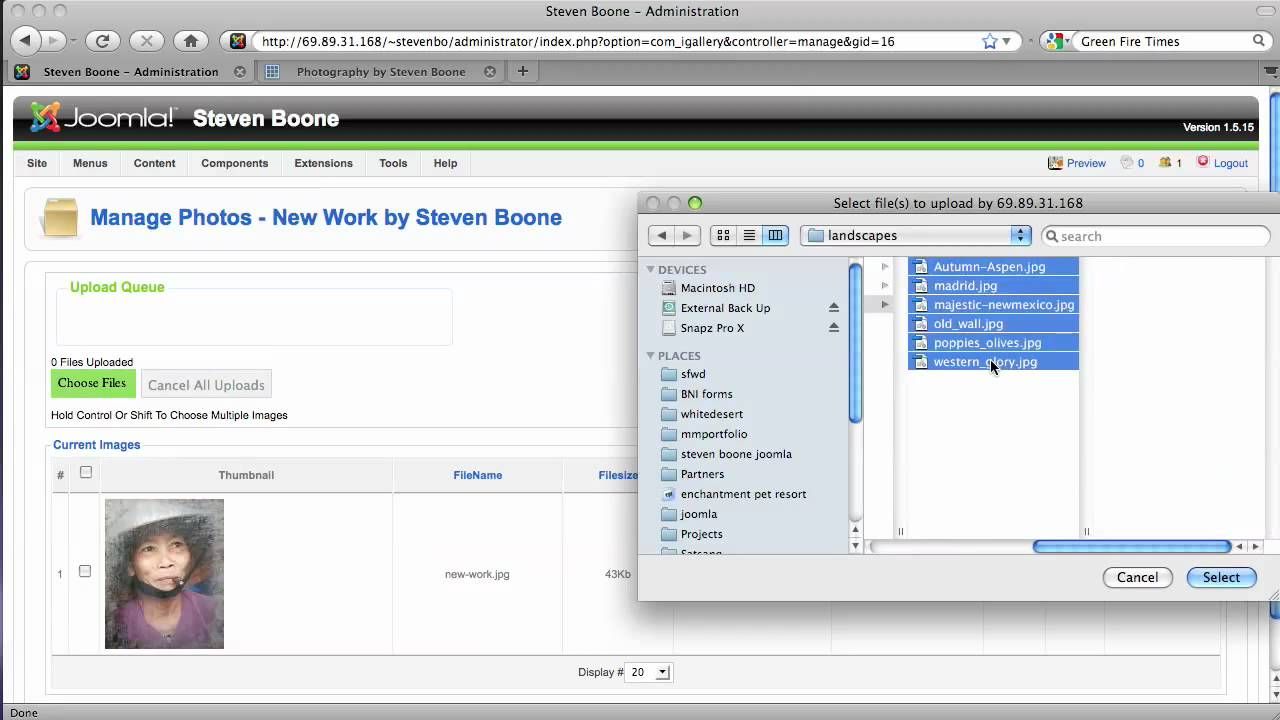Screen dimensions: 1280x720
Task: Select the file Autumn-Aspen.jpg
Action: [993, 267]
